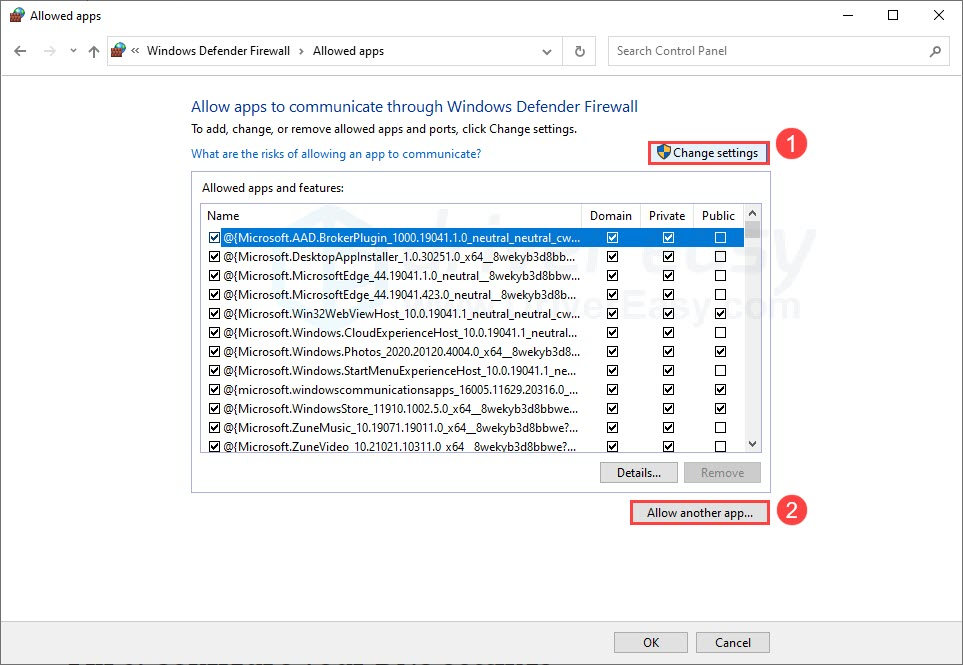963x665 pixels.
Task: Click the Allow another app... button
Action: tap(700, 513)
